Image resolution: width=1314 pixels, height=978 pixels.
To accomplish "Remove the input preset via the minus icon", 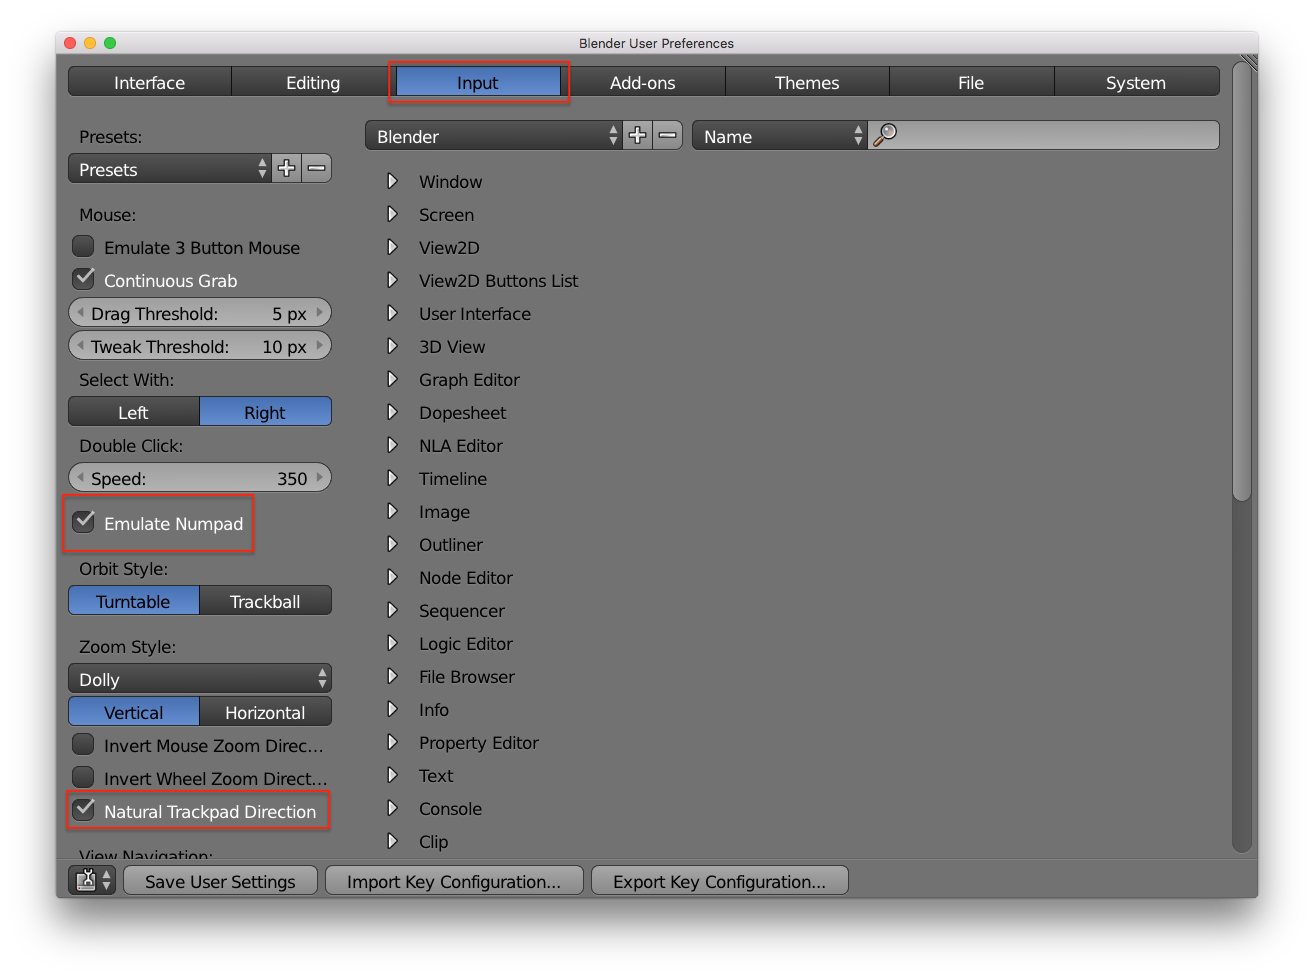I will coord(316,168).
